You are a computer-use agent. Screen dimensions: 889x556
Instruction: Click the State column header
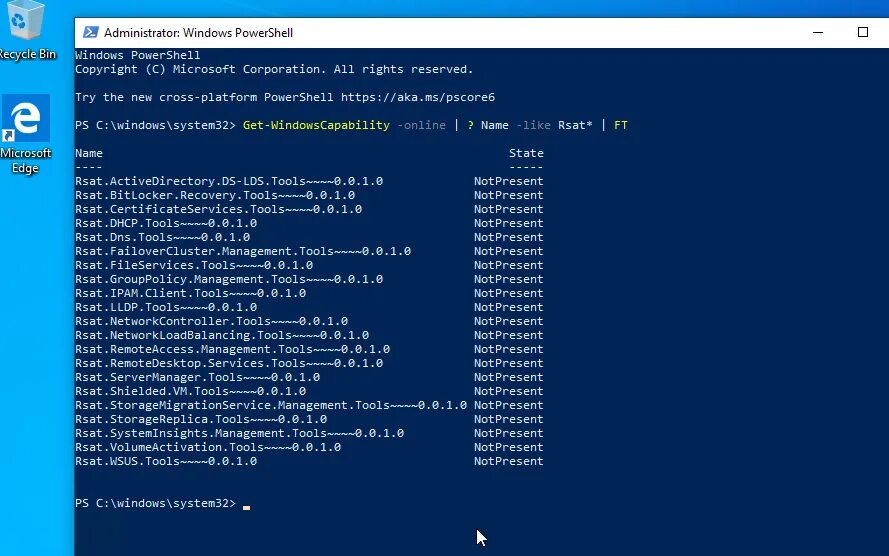tap(526, 153)
